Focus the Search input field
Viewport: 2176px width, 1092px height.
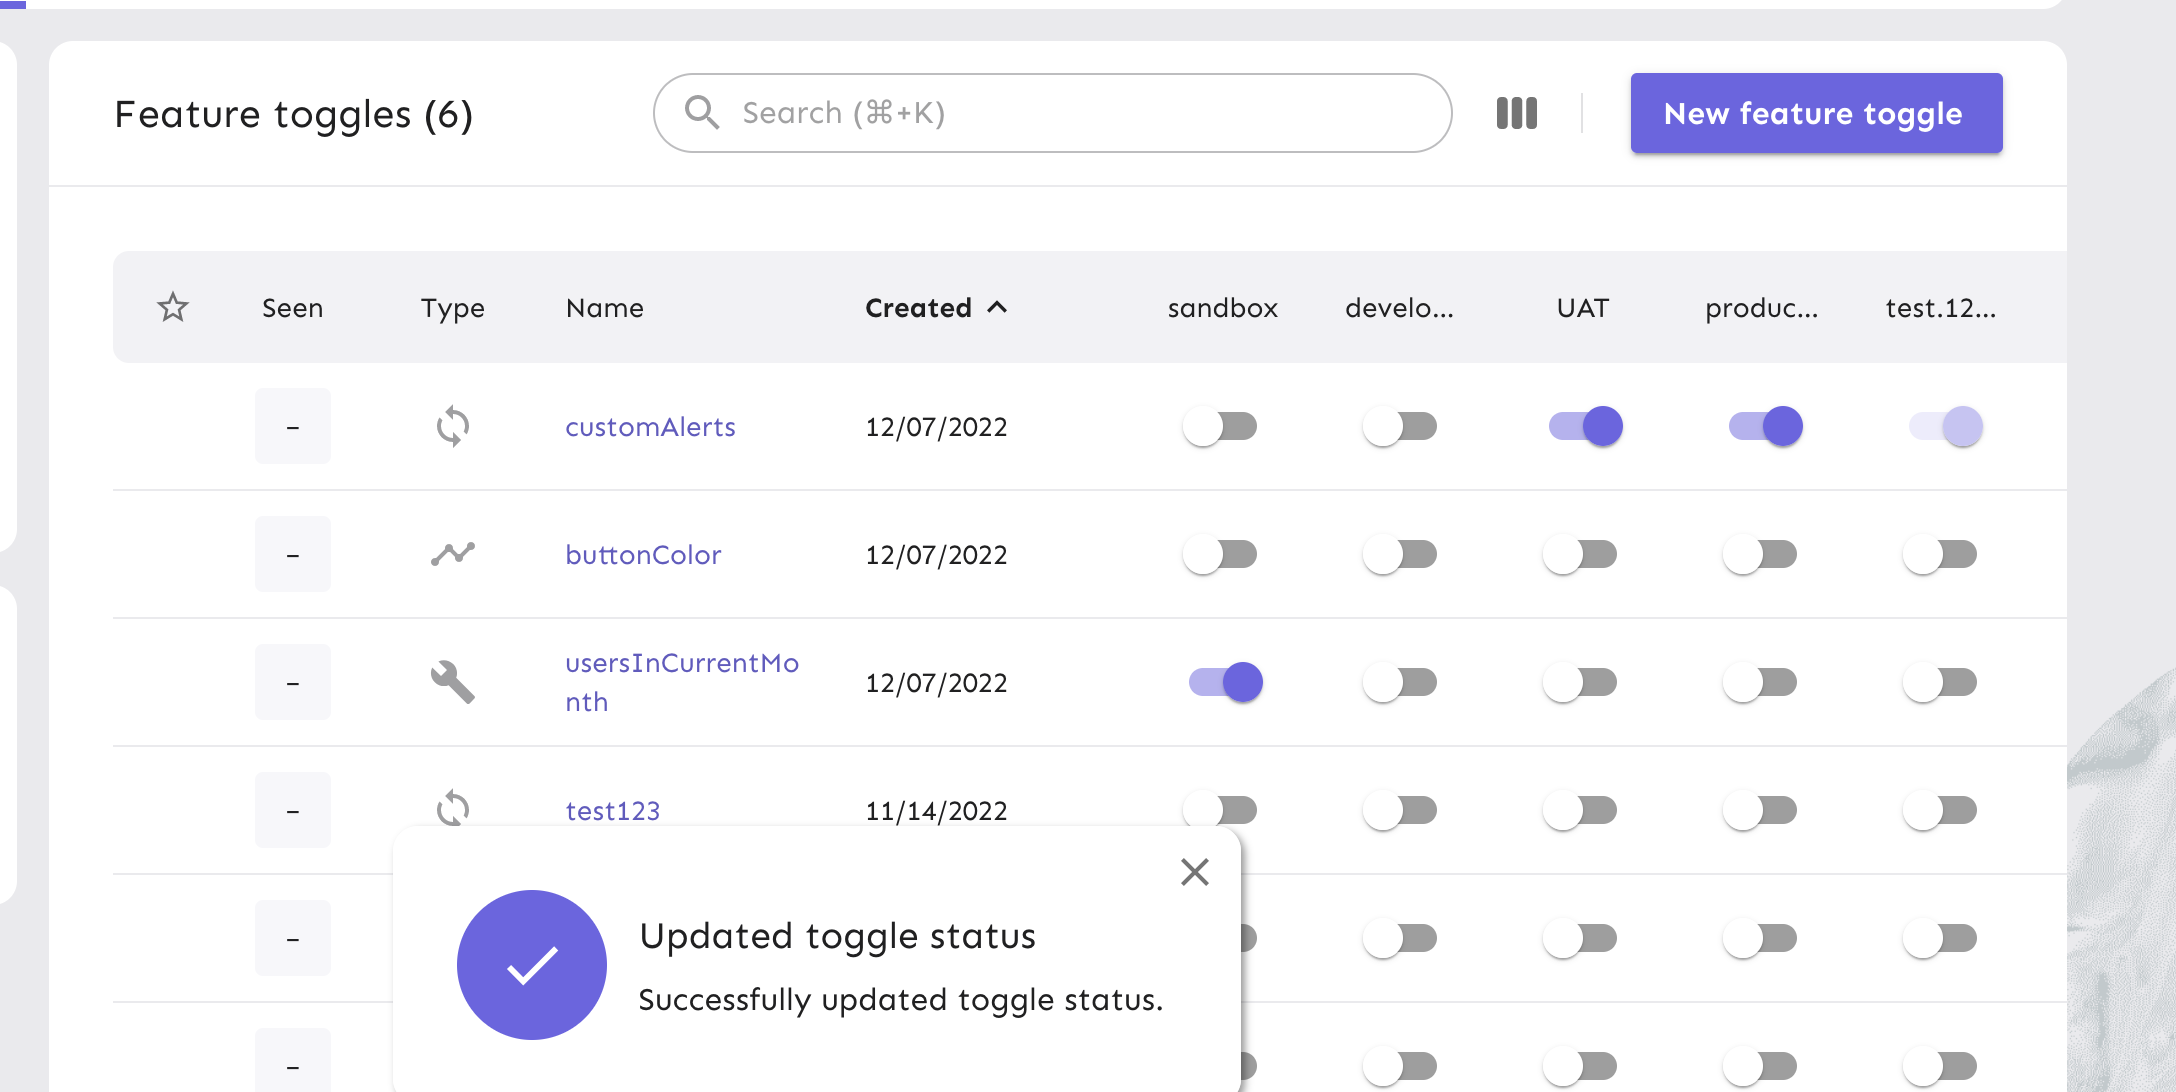click(x=1052, y=113)
